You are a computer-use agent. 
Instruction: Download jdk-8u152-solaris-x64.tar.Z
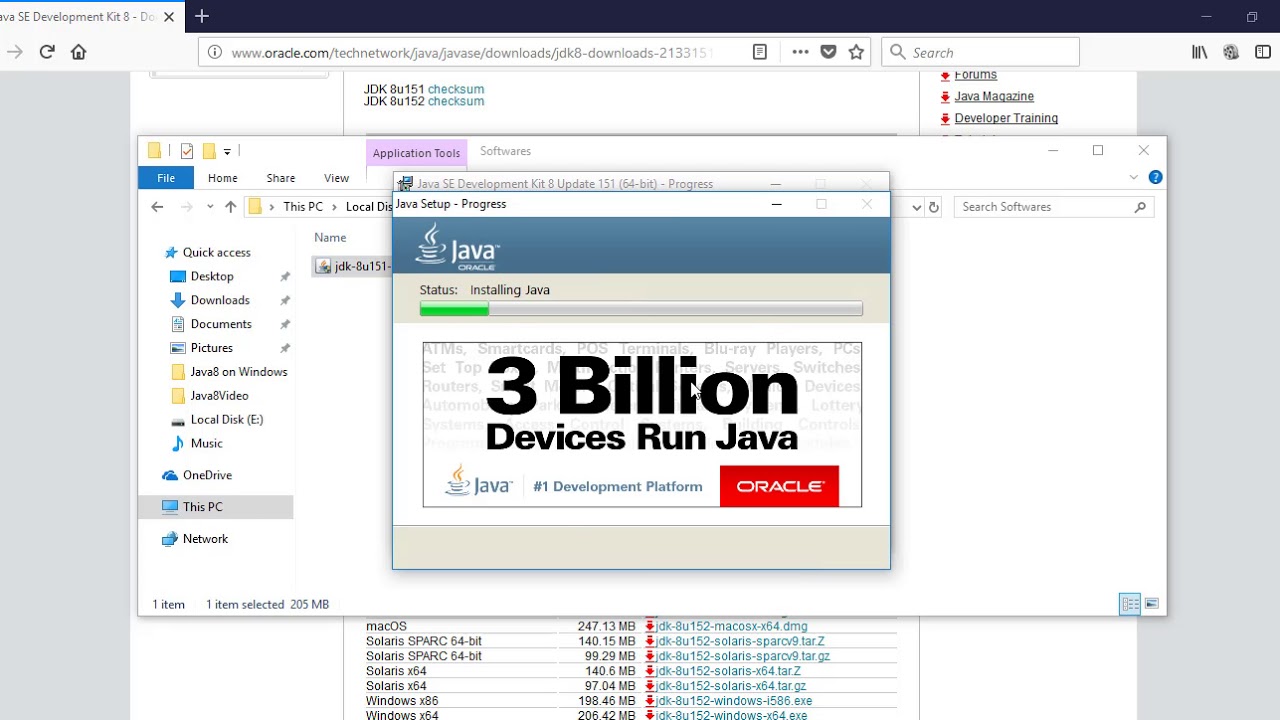(728, 671)
